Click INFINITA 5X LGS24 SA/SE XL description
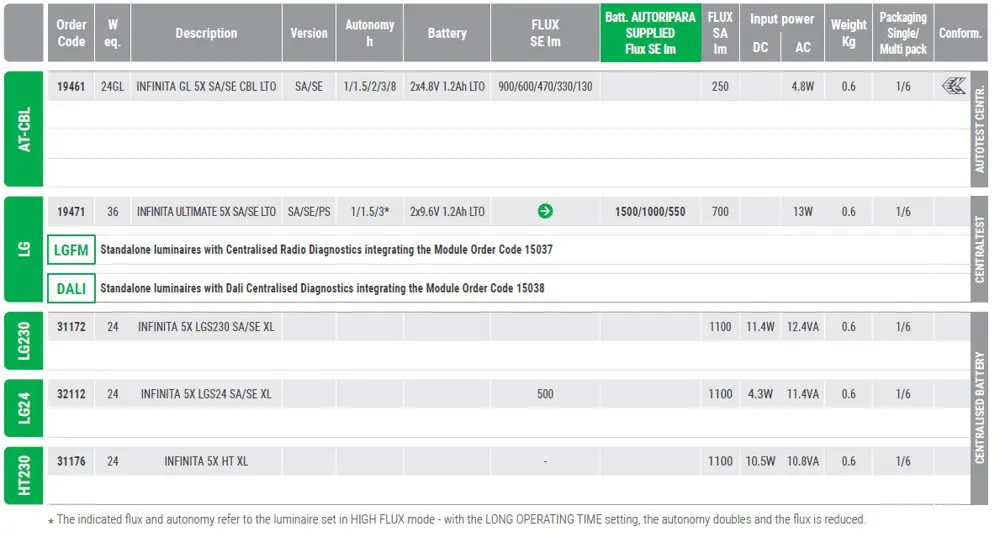Image resolution: width=1000 pixels, height=537 pixels. [206, 394]
